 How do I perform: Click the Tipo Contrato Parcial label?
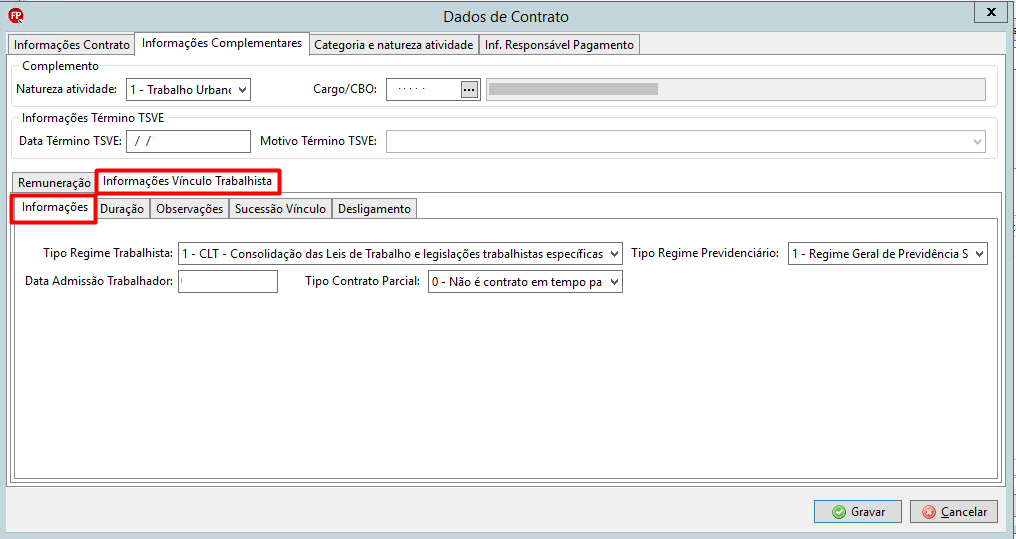click(363, 281)
